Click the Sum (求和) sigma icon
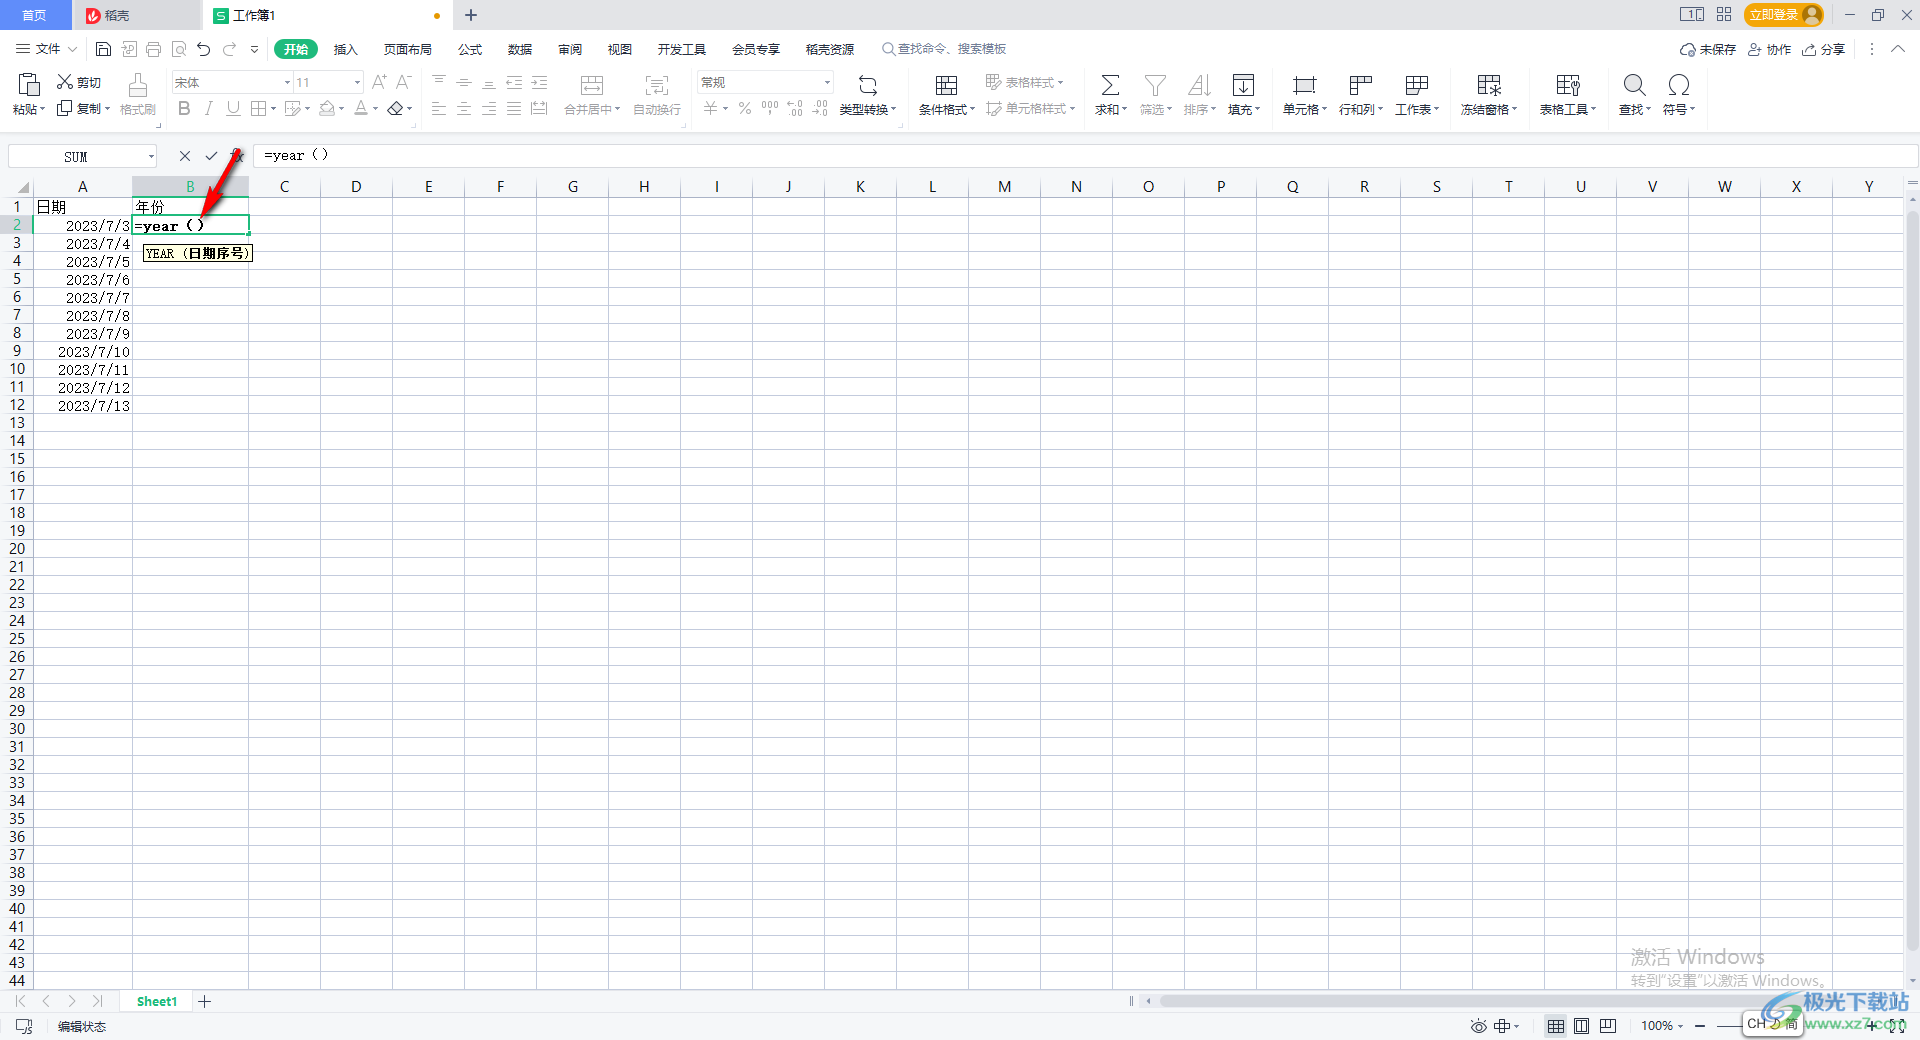The image size is (1920, 1040). pyautogui.click(x=1110, y=85)
